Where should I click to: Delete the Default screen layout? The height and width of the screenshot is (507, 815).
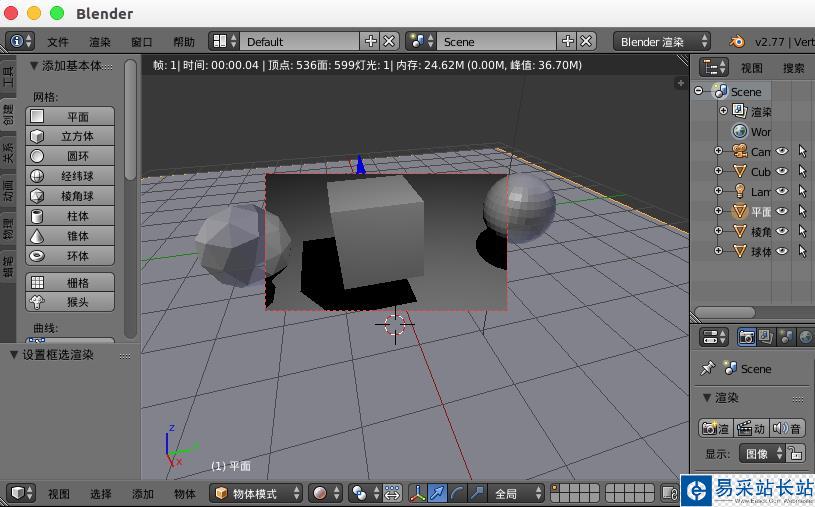tap(389, 41)
